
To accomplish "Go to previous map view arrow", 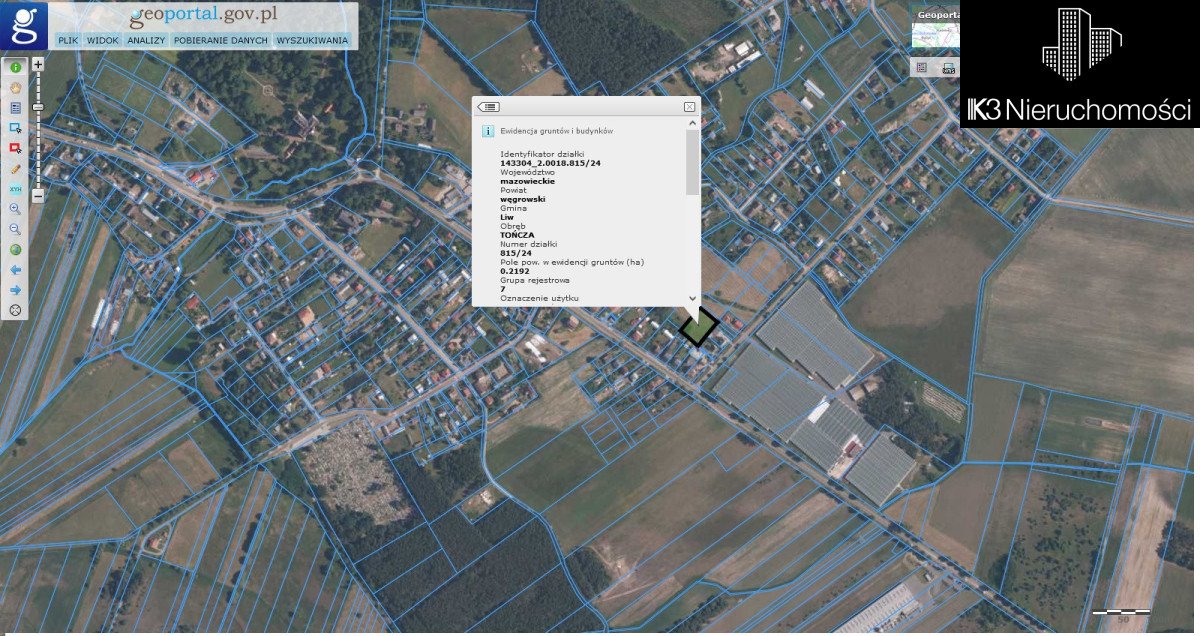I will (16, 270).
